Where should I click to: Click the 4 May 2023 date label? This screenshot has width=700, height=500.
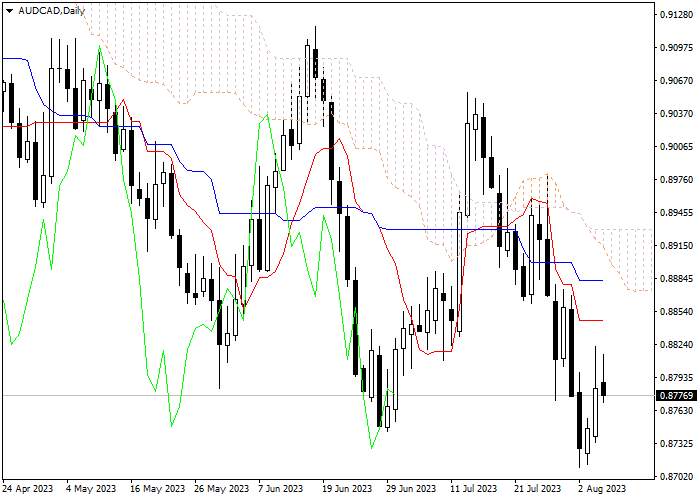(x=91, y=489)
